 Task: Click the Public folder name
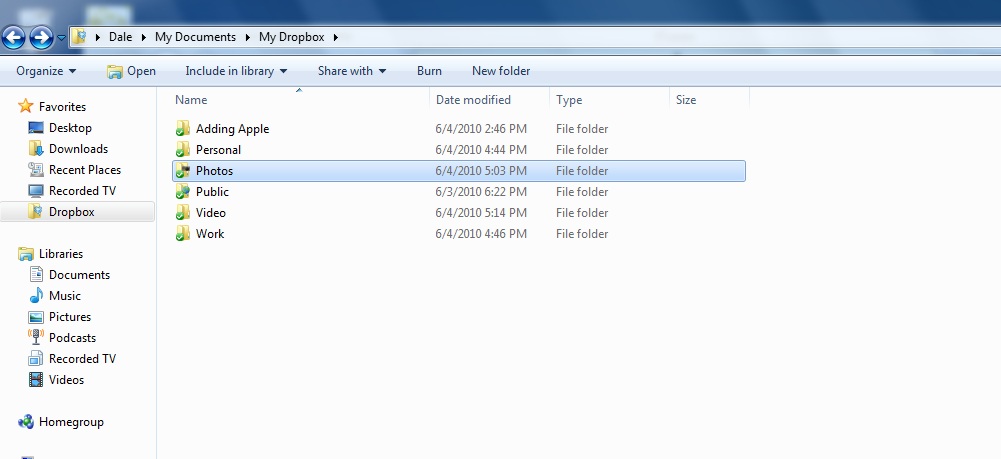point(212,192)
